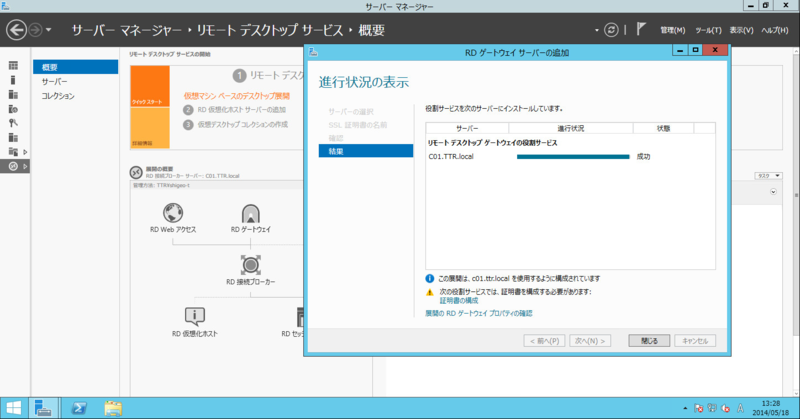
Task: Select SSL 証明書の名前 wizard step
Action: [357, 125]
